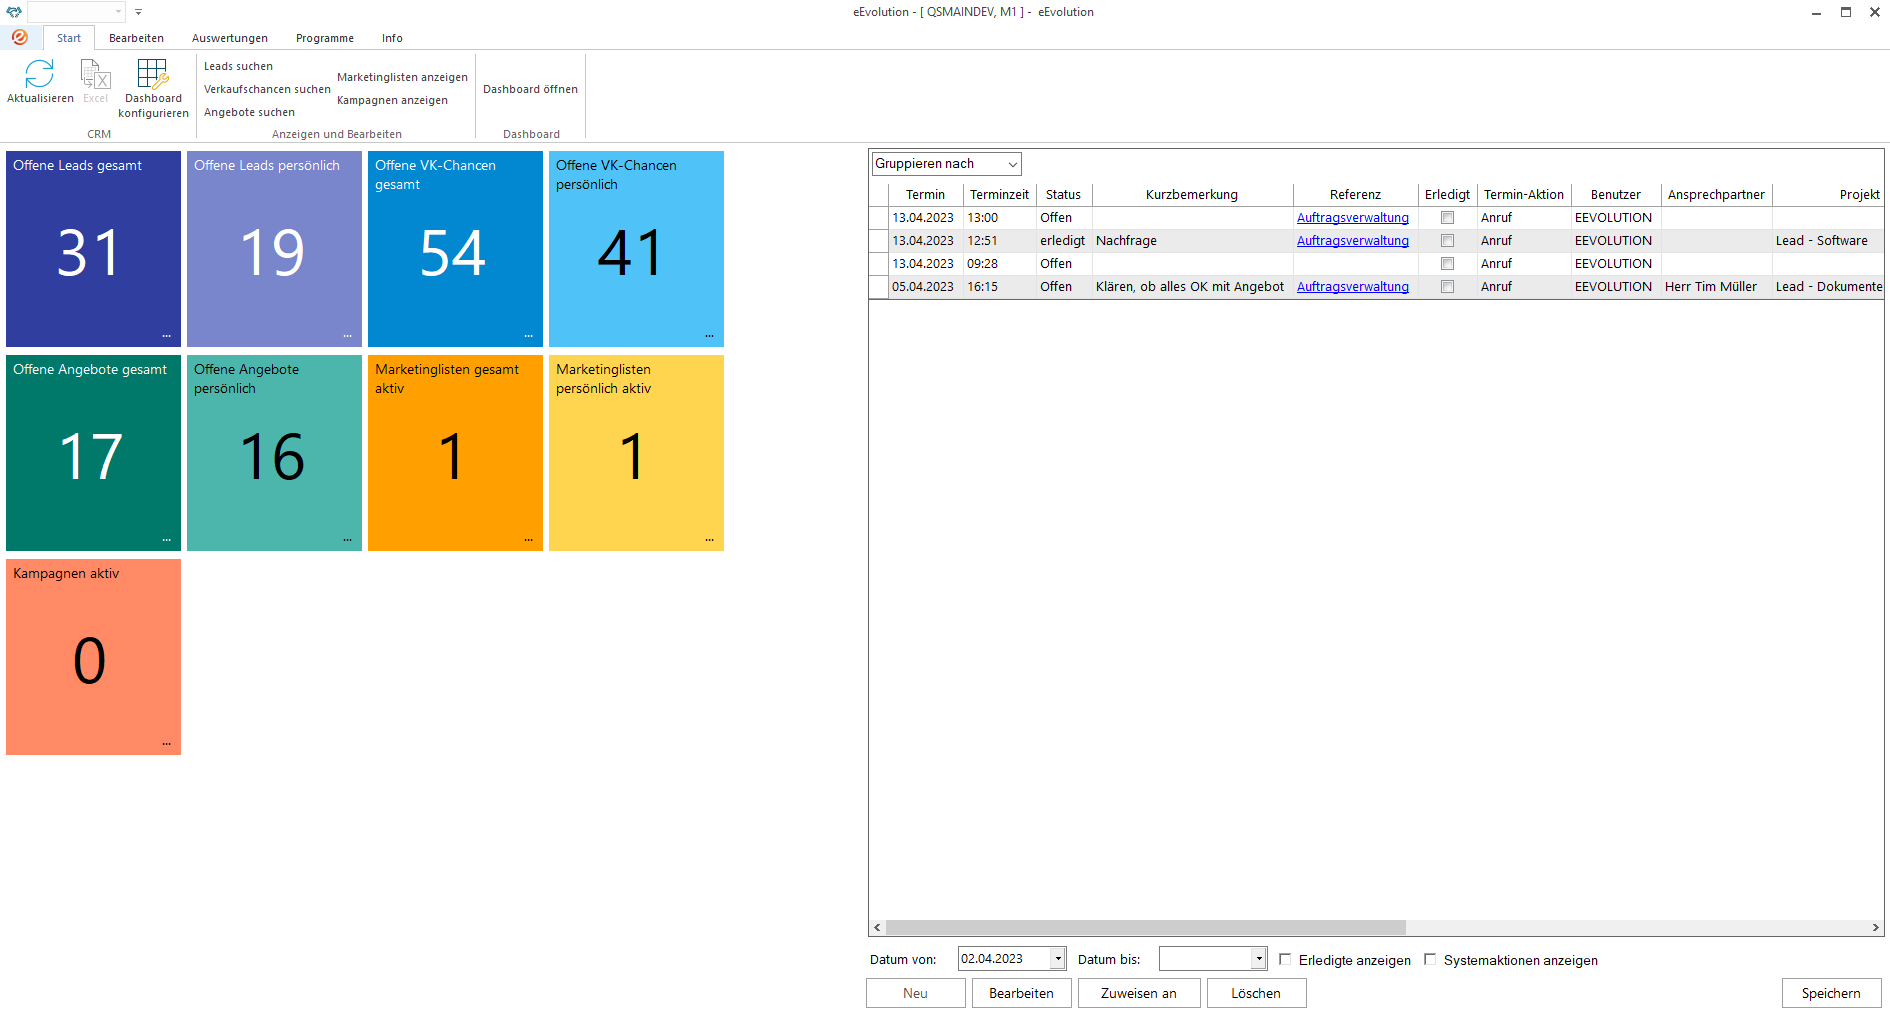Open quick access toolbar customize arrow
This screenshot has width=1890, height=1010.
click(138, 12)
